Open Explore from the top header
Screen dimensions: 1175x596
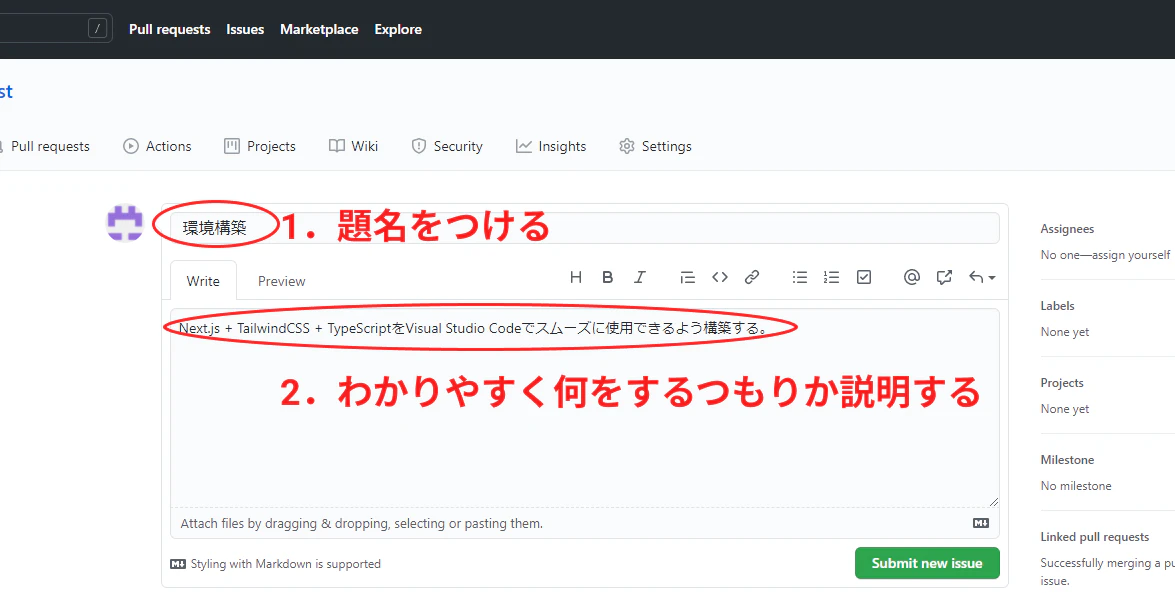pyautogui.click(x=398, y=29)
